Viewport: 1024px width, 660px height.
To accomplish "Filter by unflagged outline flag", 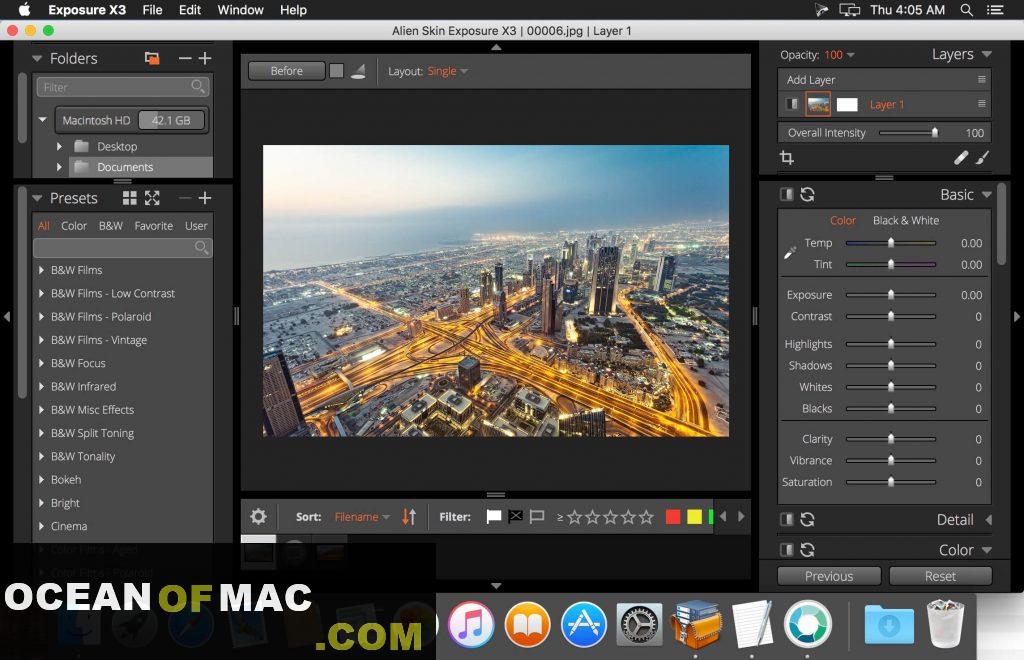I will point(537,516).
